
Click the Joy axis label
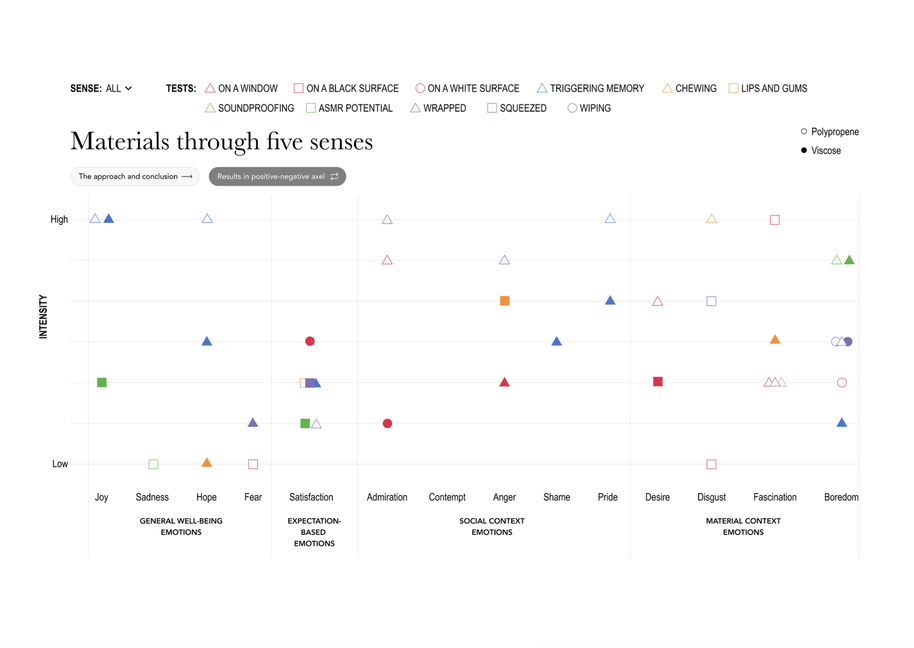101,497
